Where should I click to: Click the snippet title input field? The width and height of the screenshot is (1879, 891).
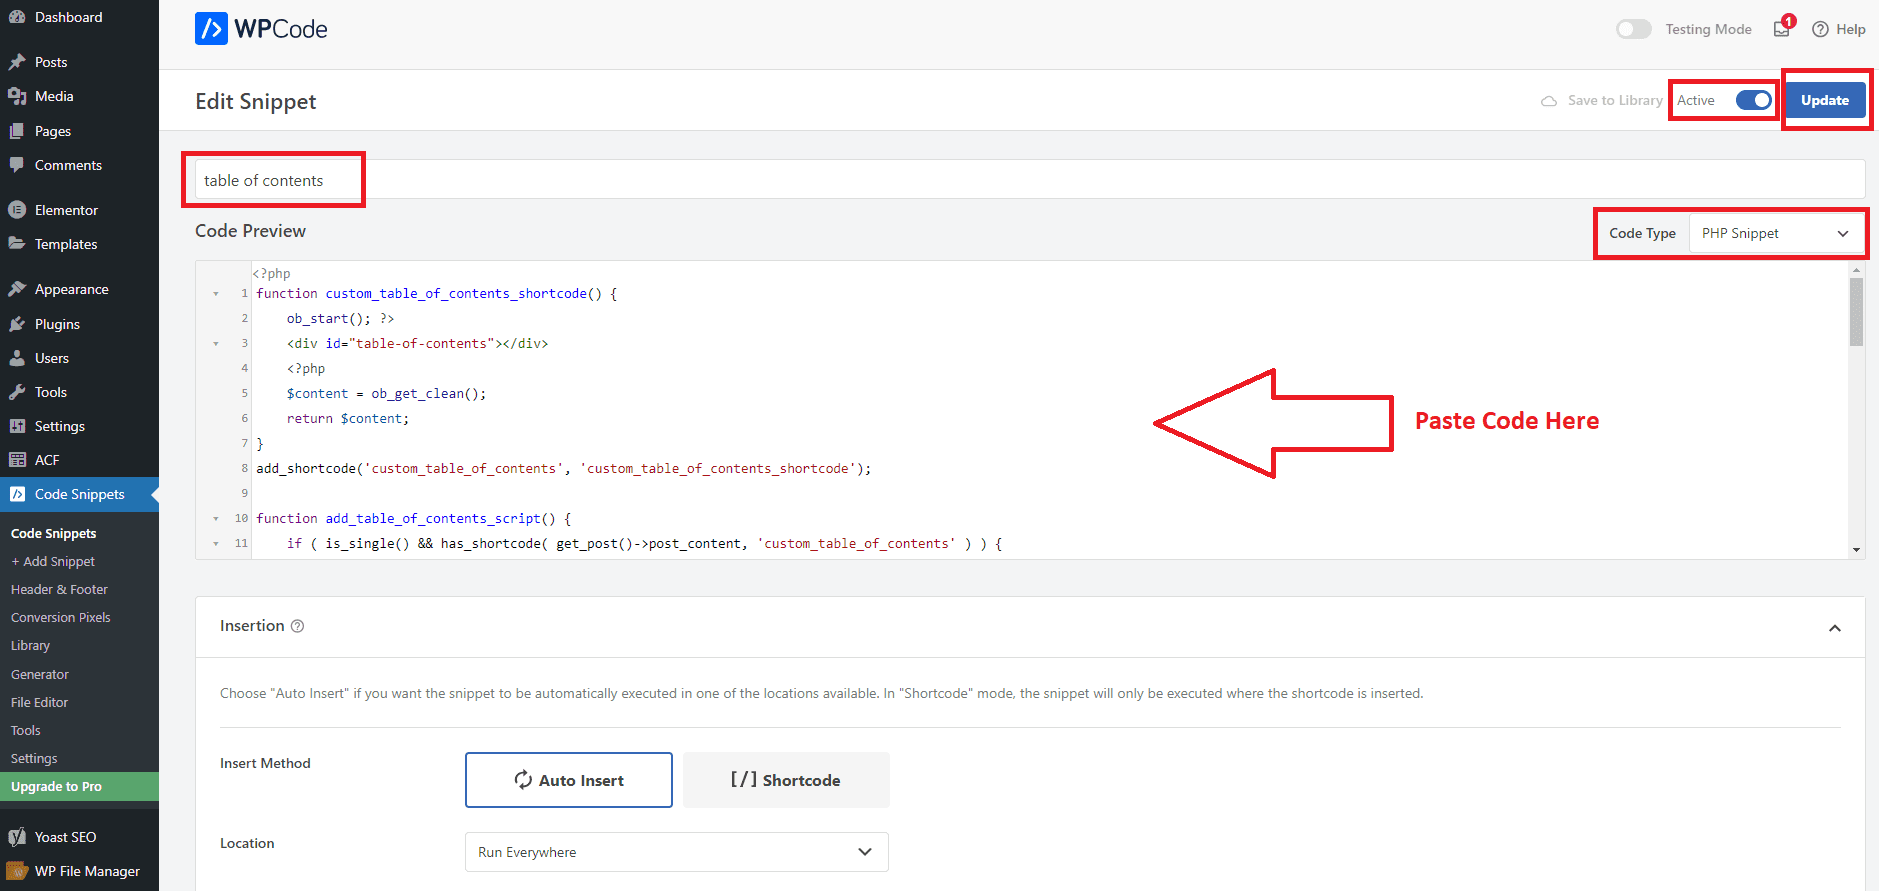pos(1030,180)
